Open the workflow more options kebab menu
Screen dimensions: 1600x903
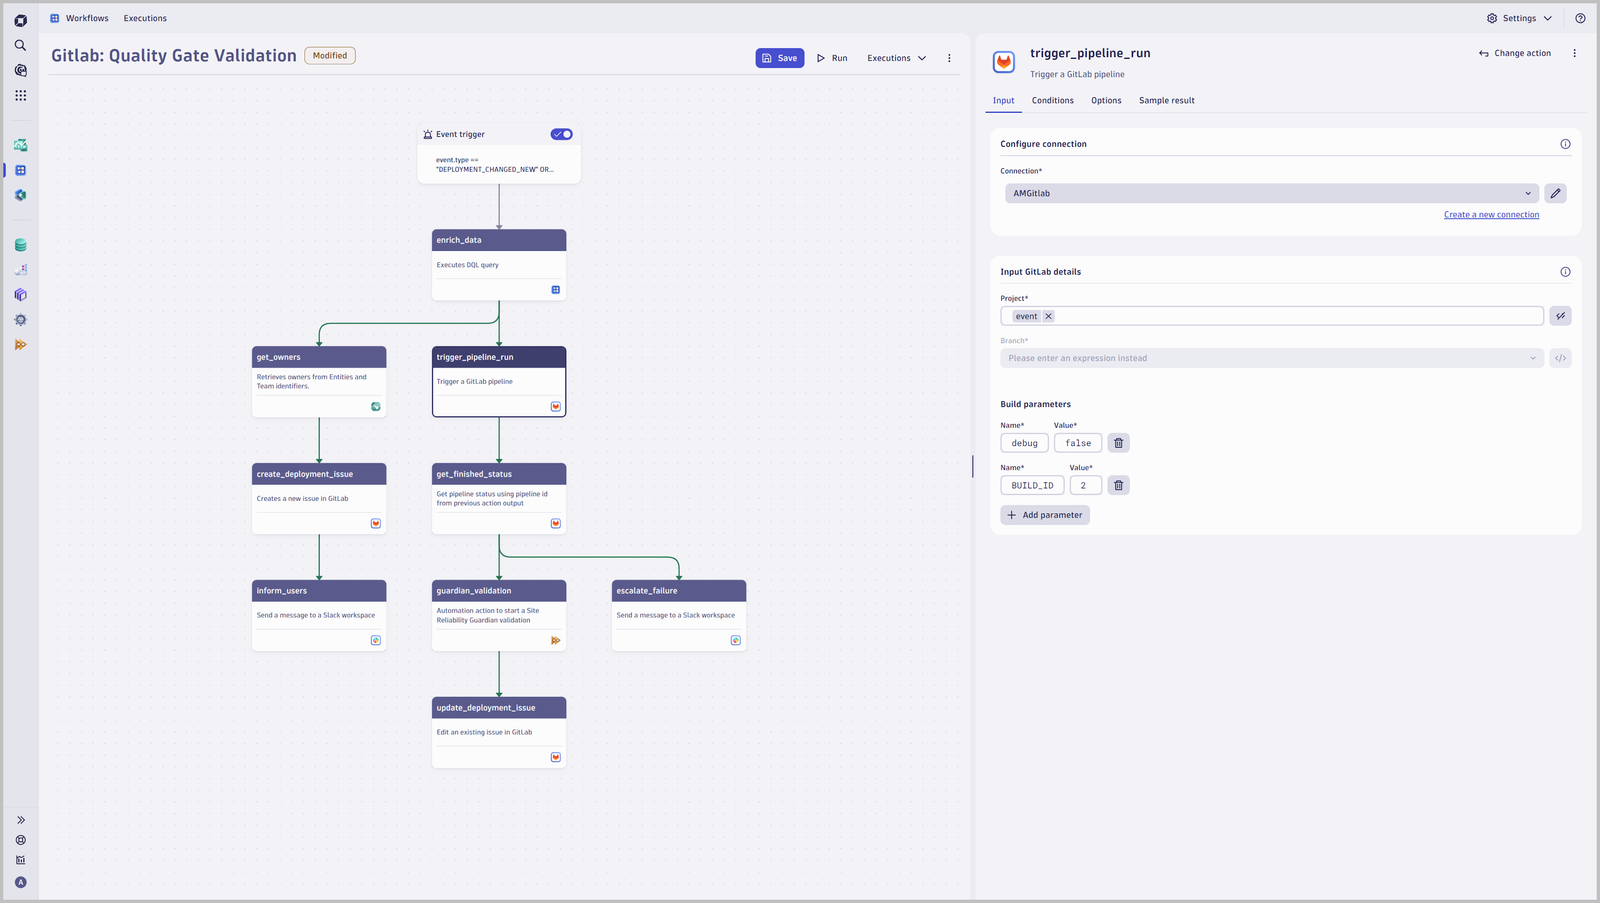tap(949, 58)
